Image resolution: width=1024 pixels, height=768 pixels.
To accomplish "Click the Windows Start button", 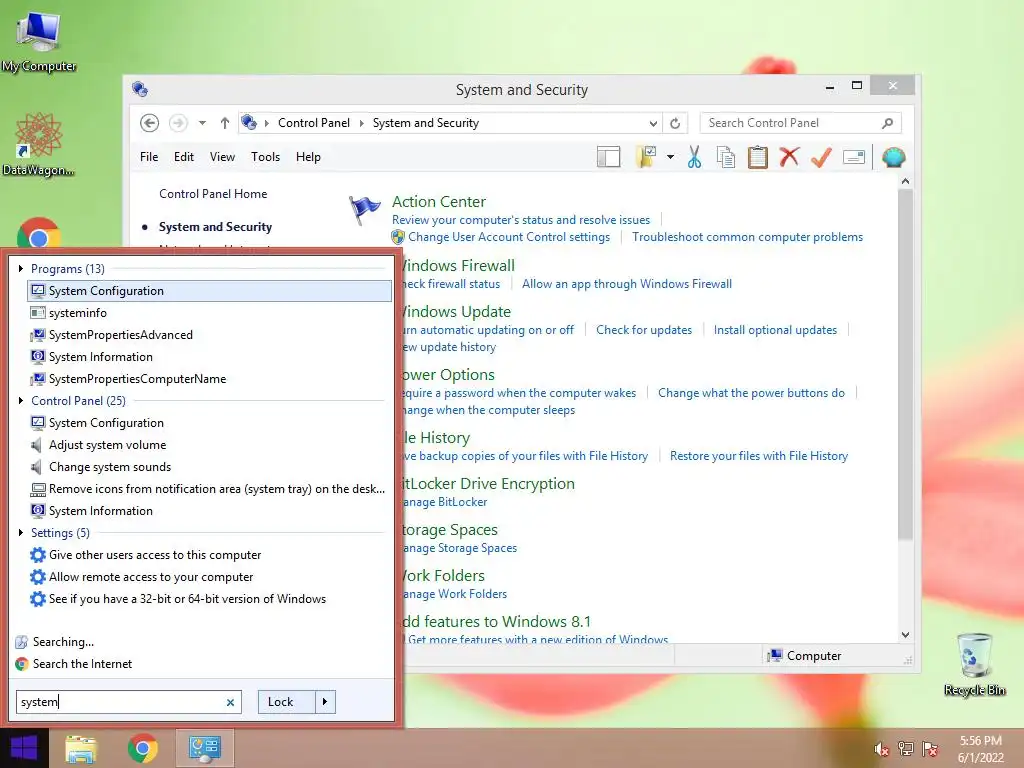I will click(x=24, y=748).
